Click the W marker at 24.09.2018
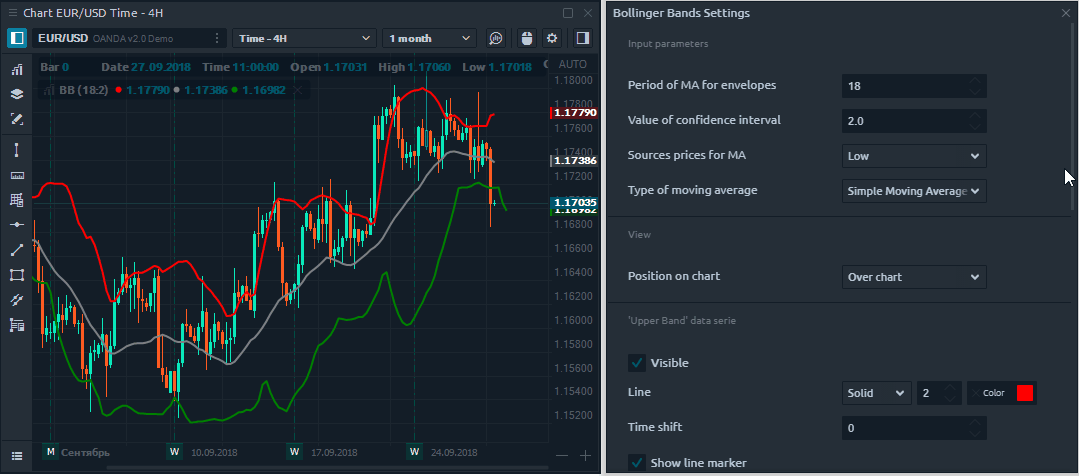1079x476 pixels. point(414,452)
